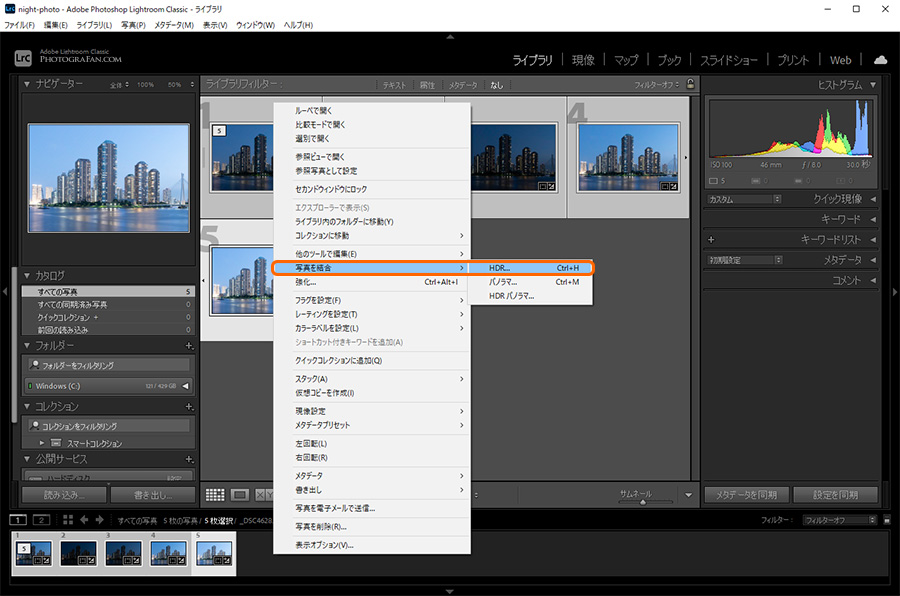This screenshot has height=596, width=900.
Task: Expand the Keywording panel
Action: (873, 219)
